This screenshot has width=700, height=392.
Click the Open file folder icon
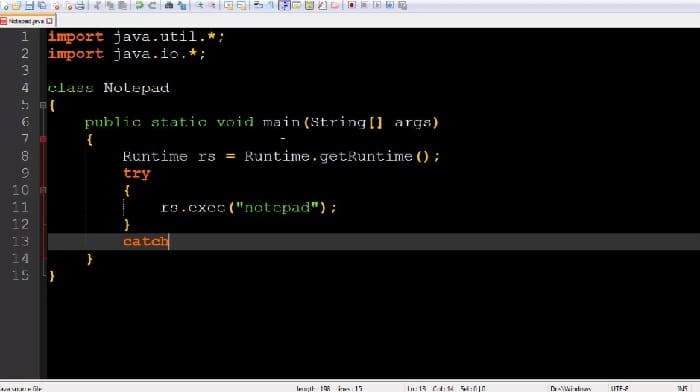click(17, 5)
